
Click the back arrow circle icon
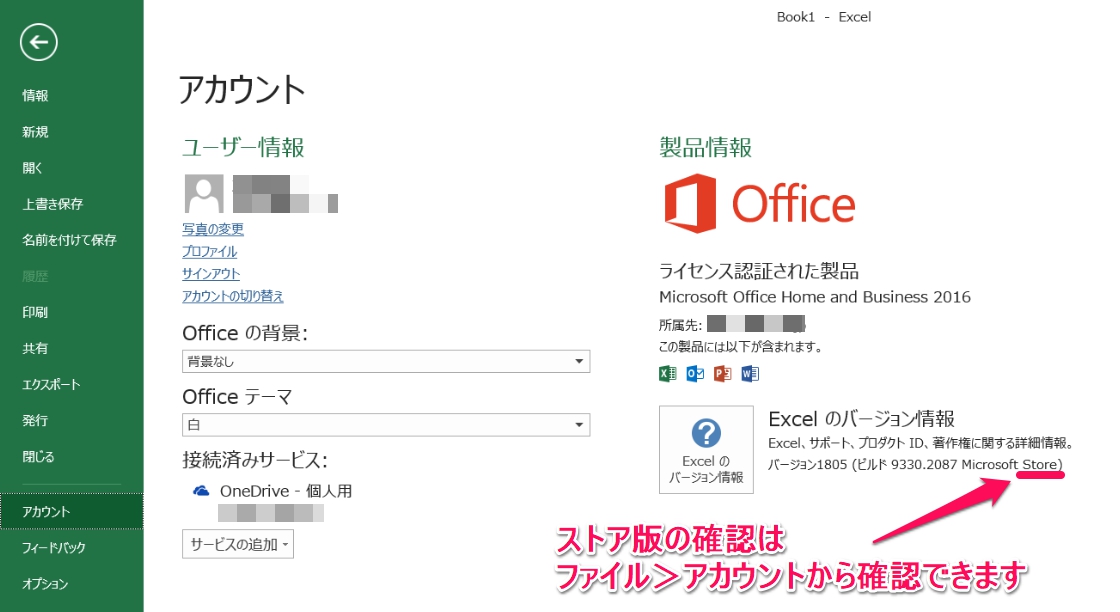(x=39, y=42)
